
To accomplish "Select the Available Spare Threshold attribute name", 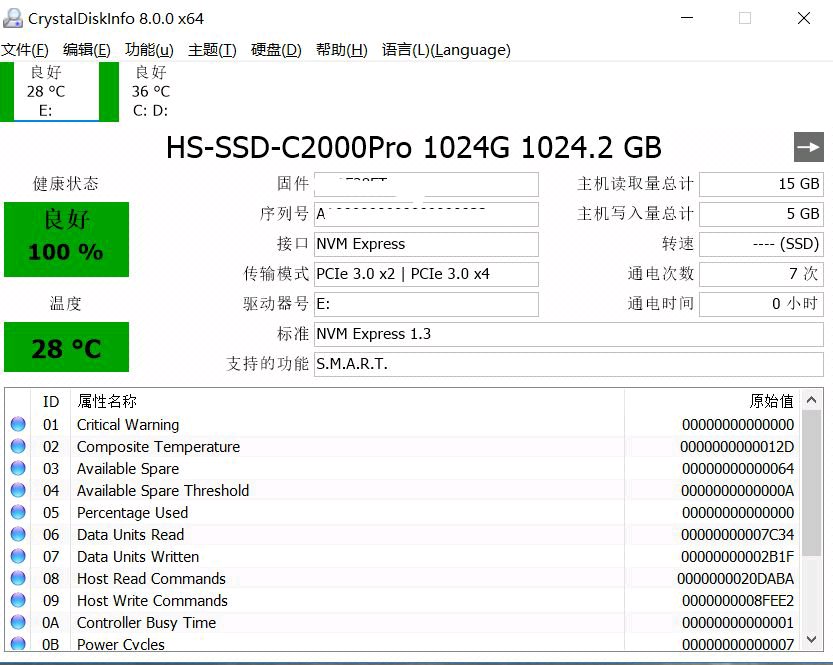I will (x=163, y=491).
